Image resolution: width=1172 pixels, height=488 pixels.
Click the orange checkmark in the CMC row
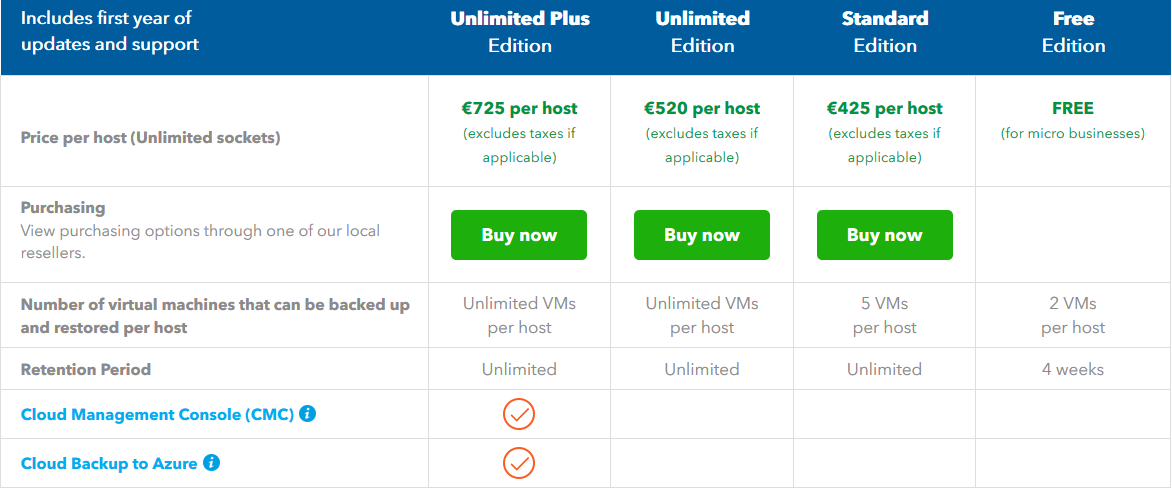519,414
